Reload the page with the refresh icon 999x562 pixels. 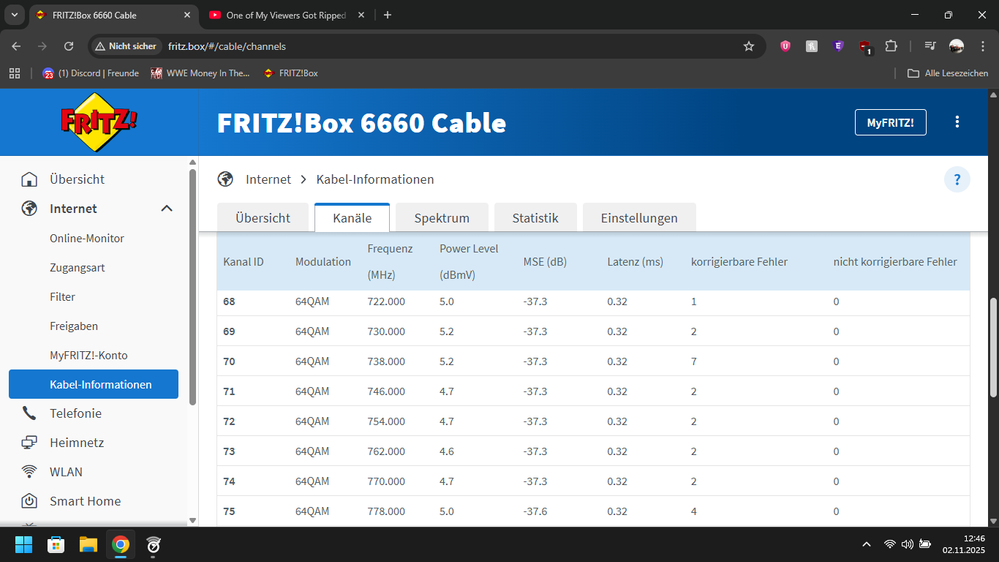(69, 46)
